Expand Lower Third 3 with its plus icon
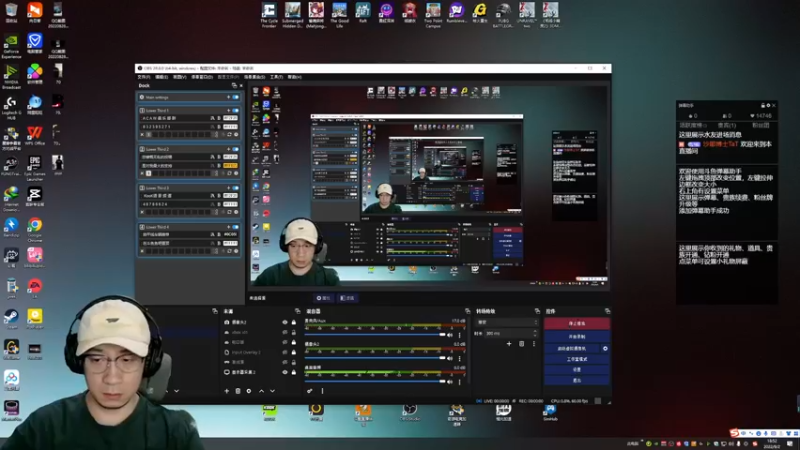Viewport: 800px width, 450px height. tap(229, 188)
